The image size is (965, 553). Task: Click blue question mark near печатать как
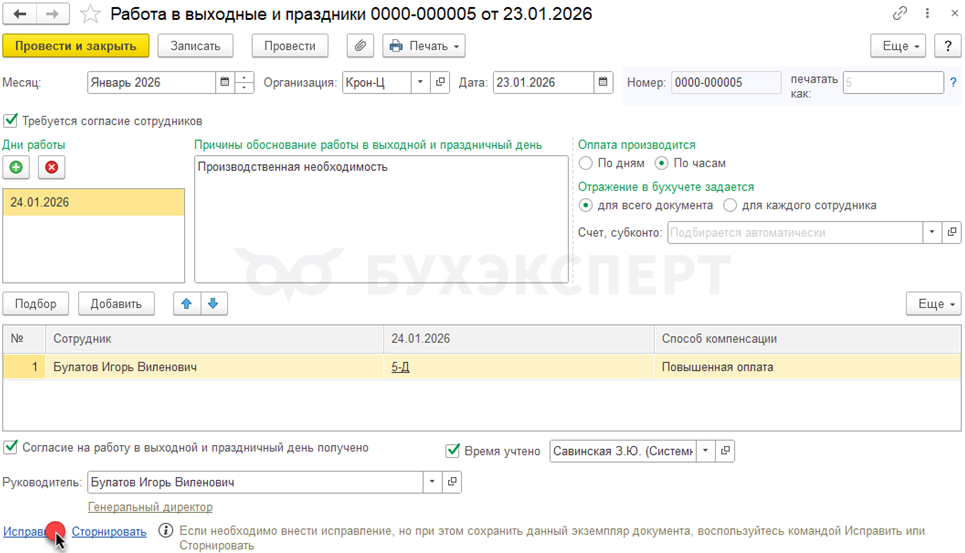tap(953, 82)
